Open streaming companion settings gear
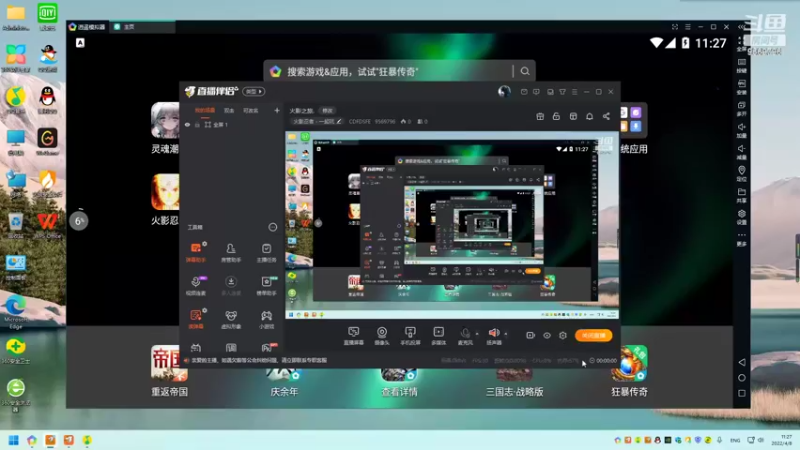This screenshot has width=800, height=450. pos(563,335)
